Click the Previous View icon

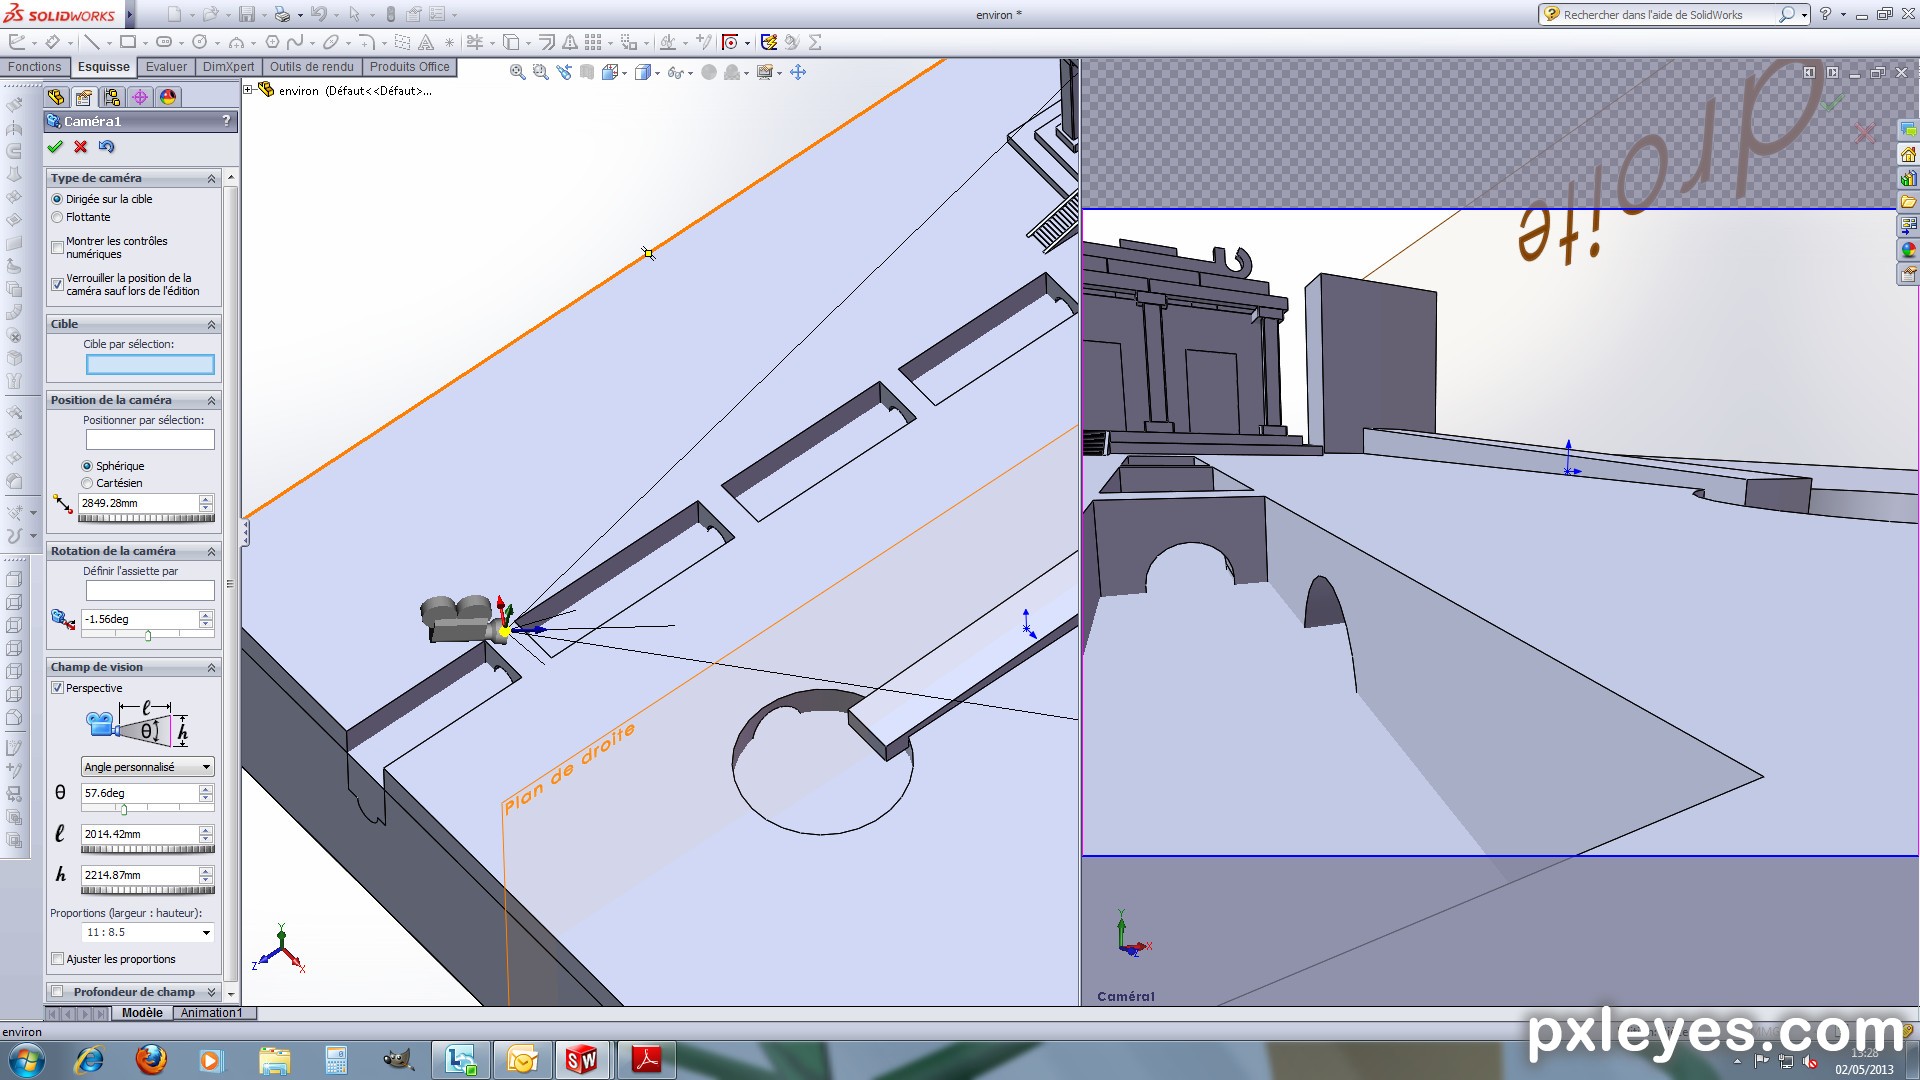tap(564, 72)
